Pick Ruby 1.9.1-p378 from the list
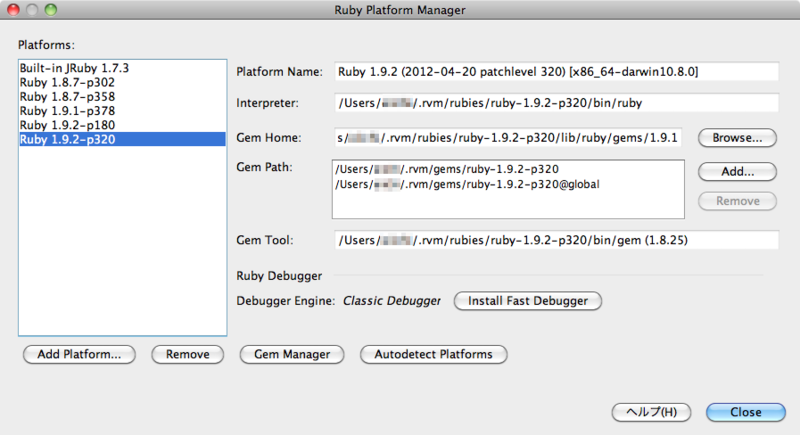The width and height of the screenshot is (800, 435). pos(122,111)
